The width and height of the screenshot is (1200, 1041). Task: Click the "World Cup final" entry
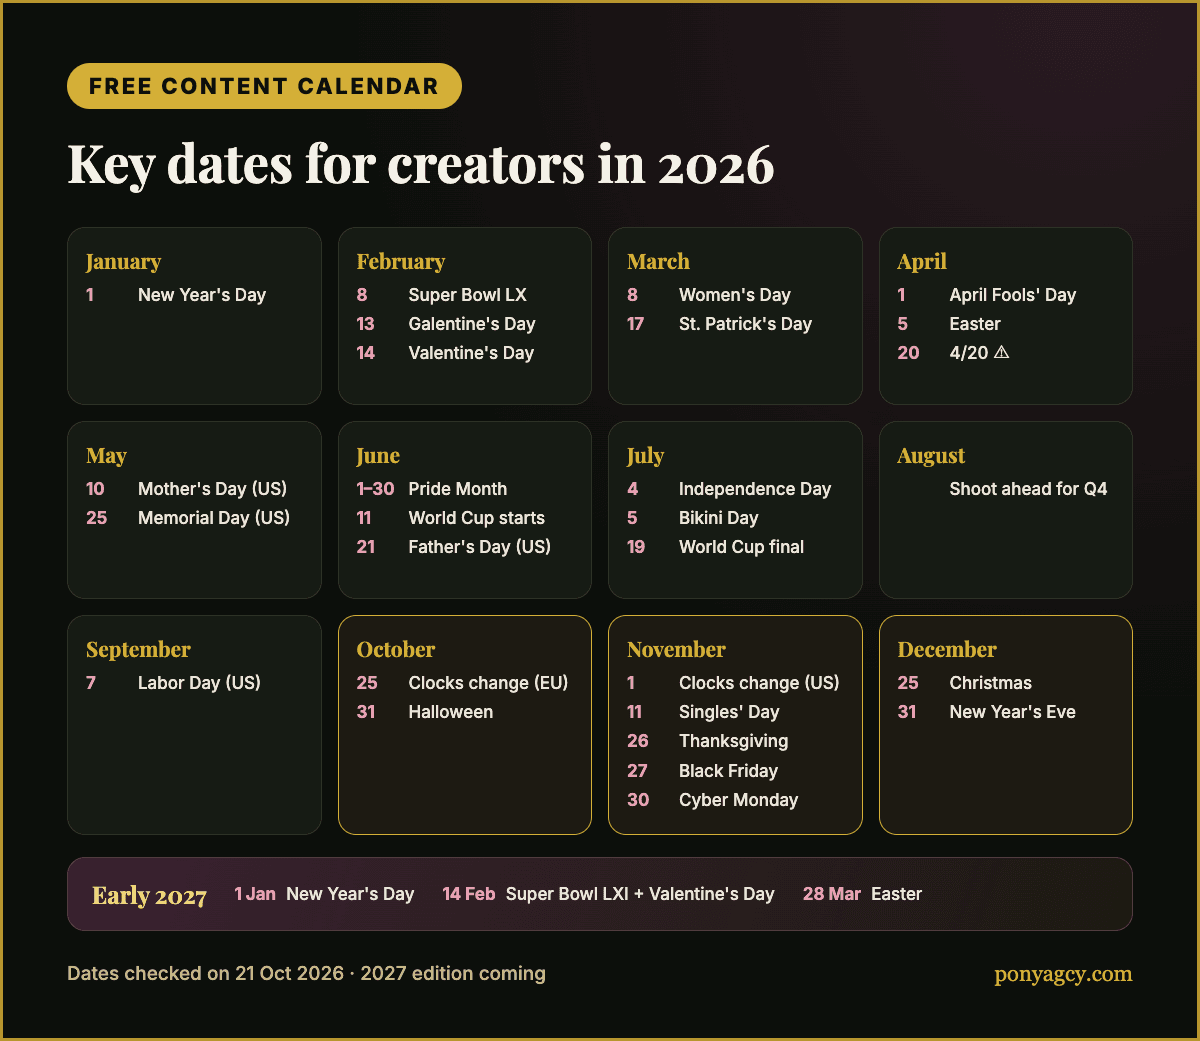pos(741,547)
